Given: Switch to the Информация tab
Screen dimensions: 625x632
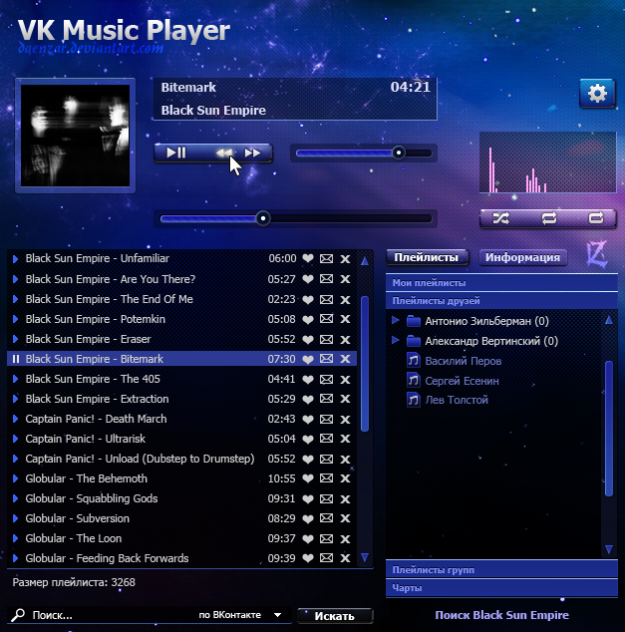Looking at the screenshot, I should pos(522,258).
